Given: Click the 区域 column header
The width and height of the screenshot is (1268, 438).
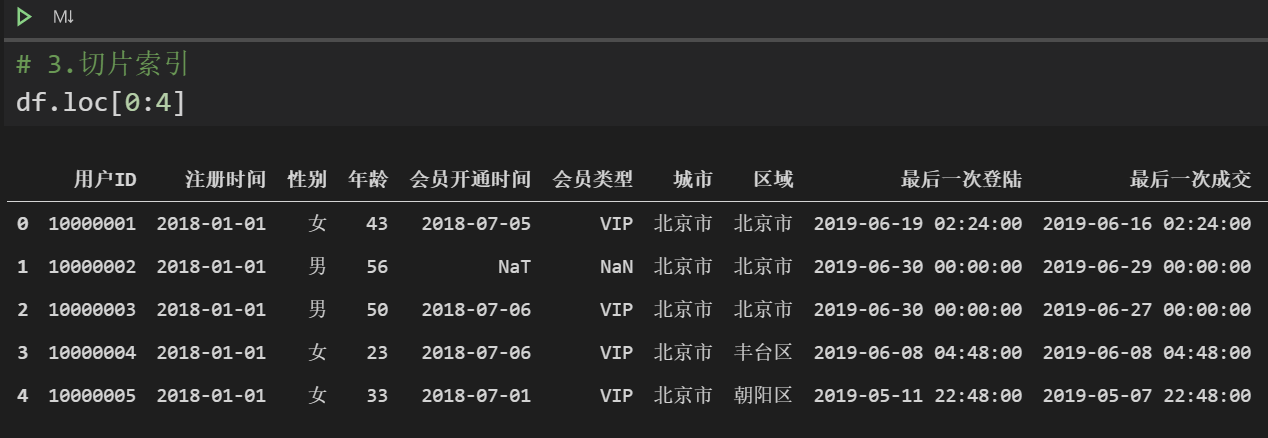Looking at the screenshot, I should pos(773,180).
